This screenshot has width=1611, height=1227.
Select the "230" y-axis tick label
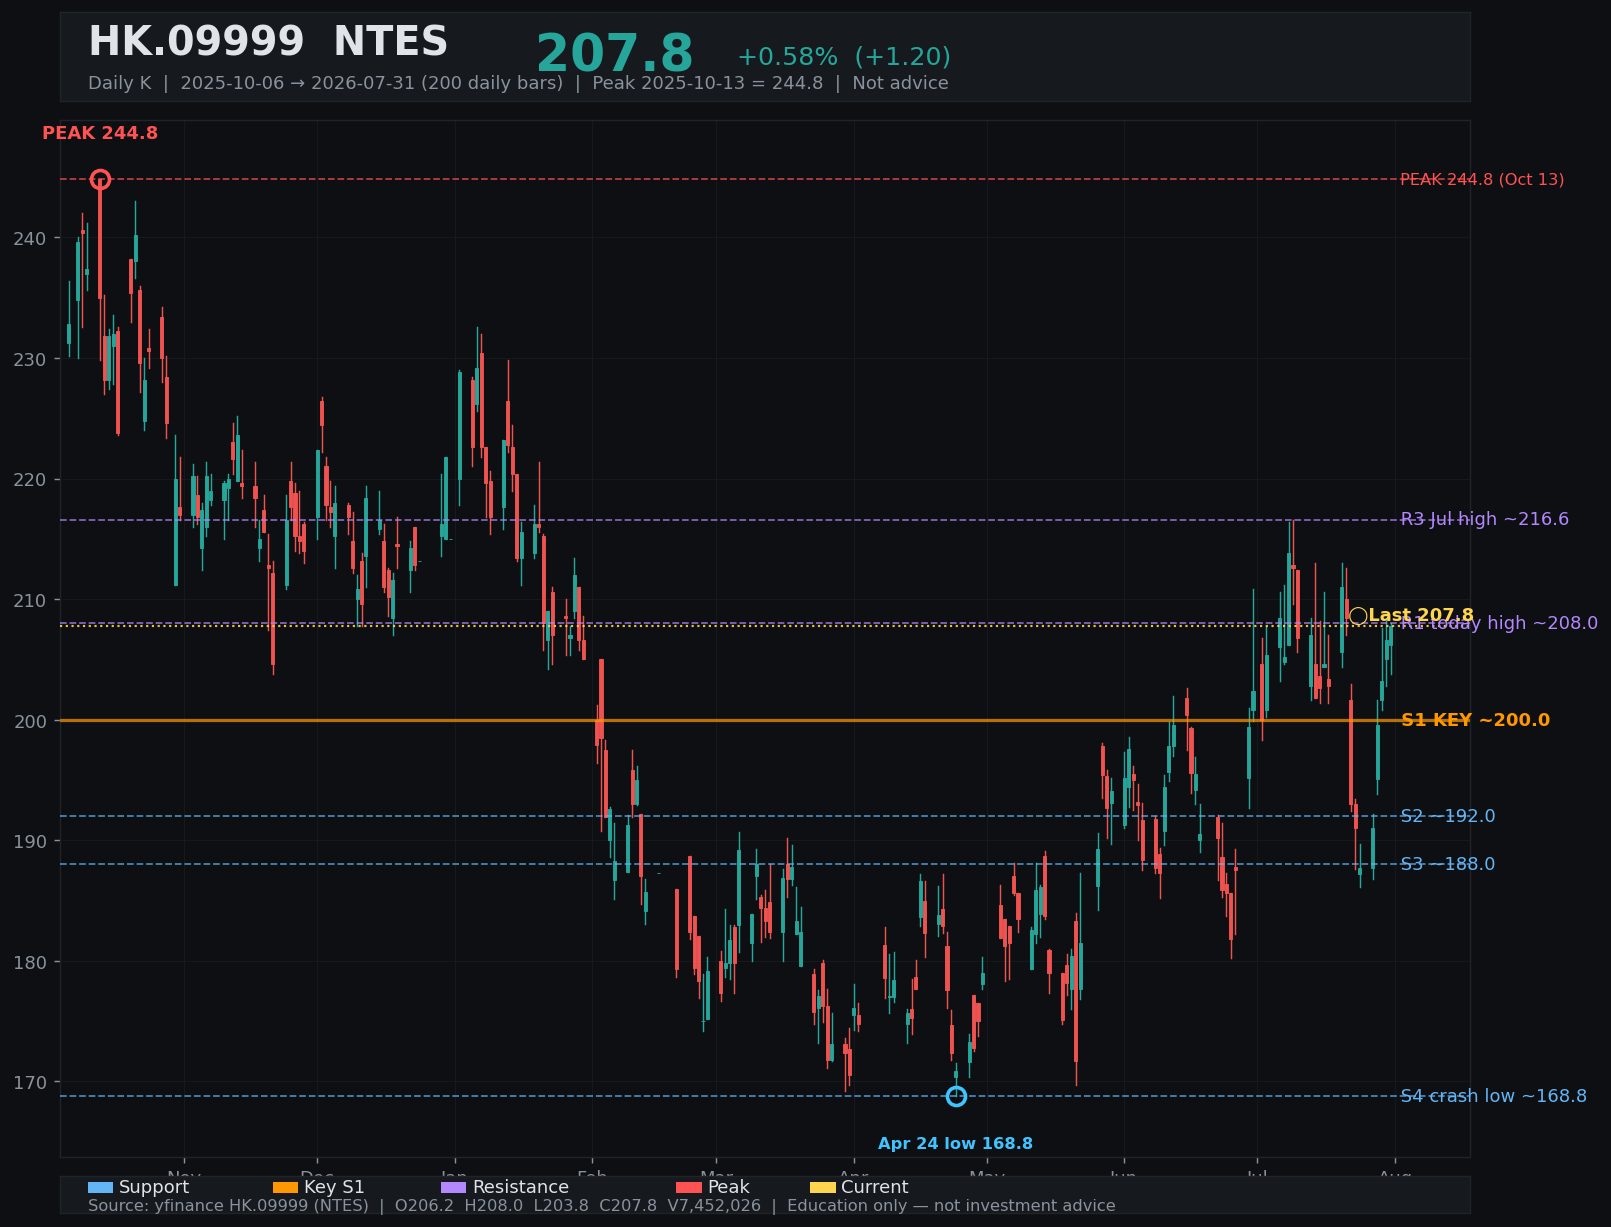[x=29, y=359]
